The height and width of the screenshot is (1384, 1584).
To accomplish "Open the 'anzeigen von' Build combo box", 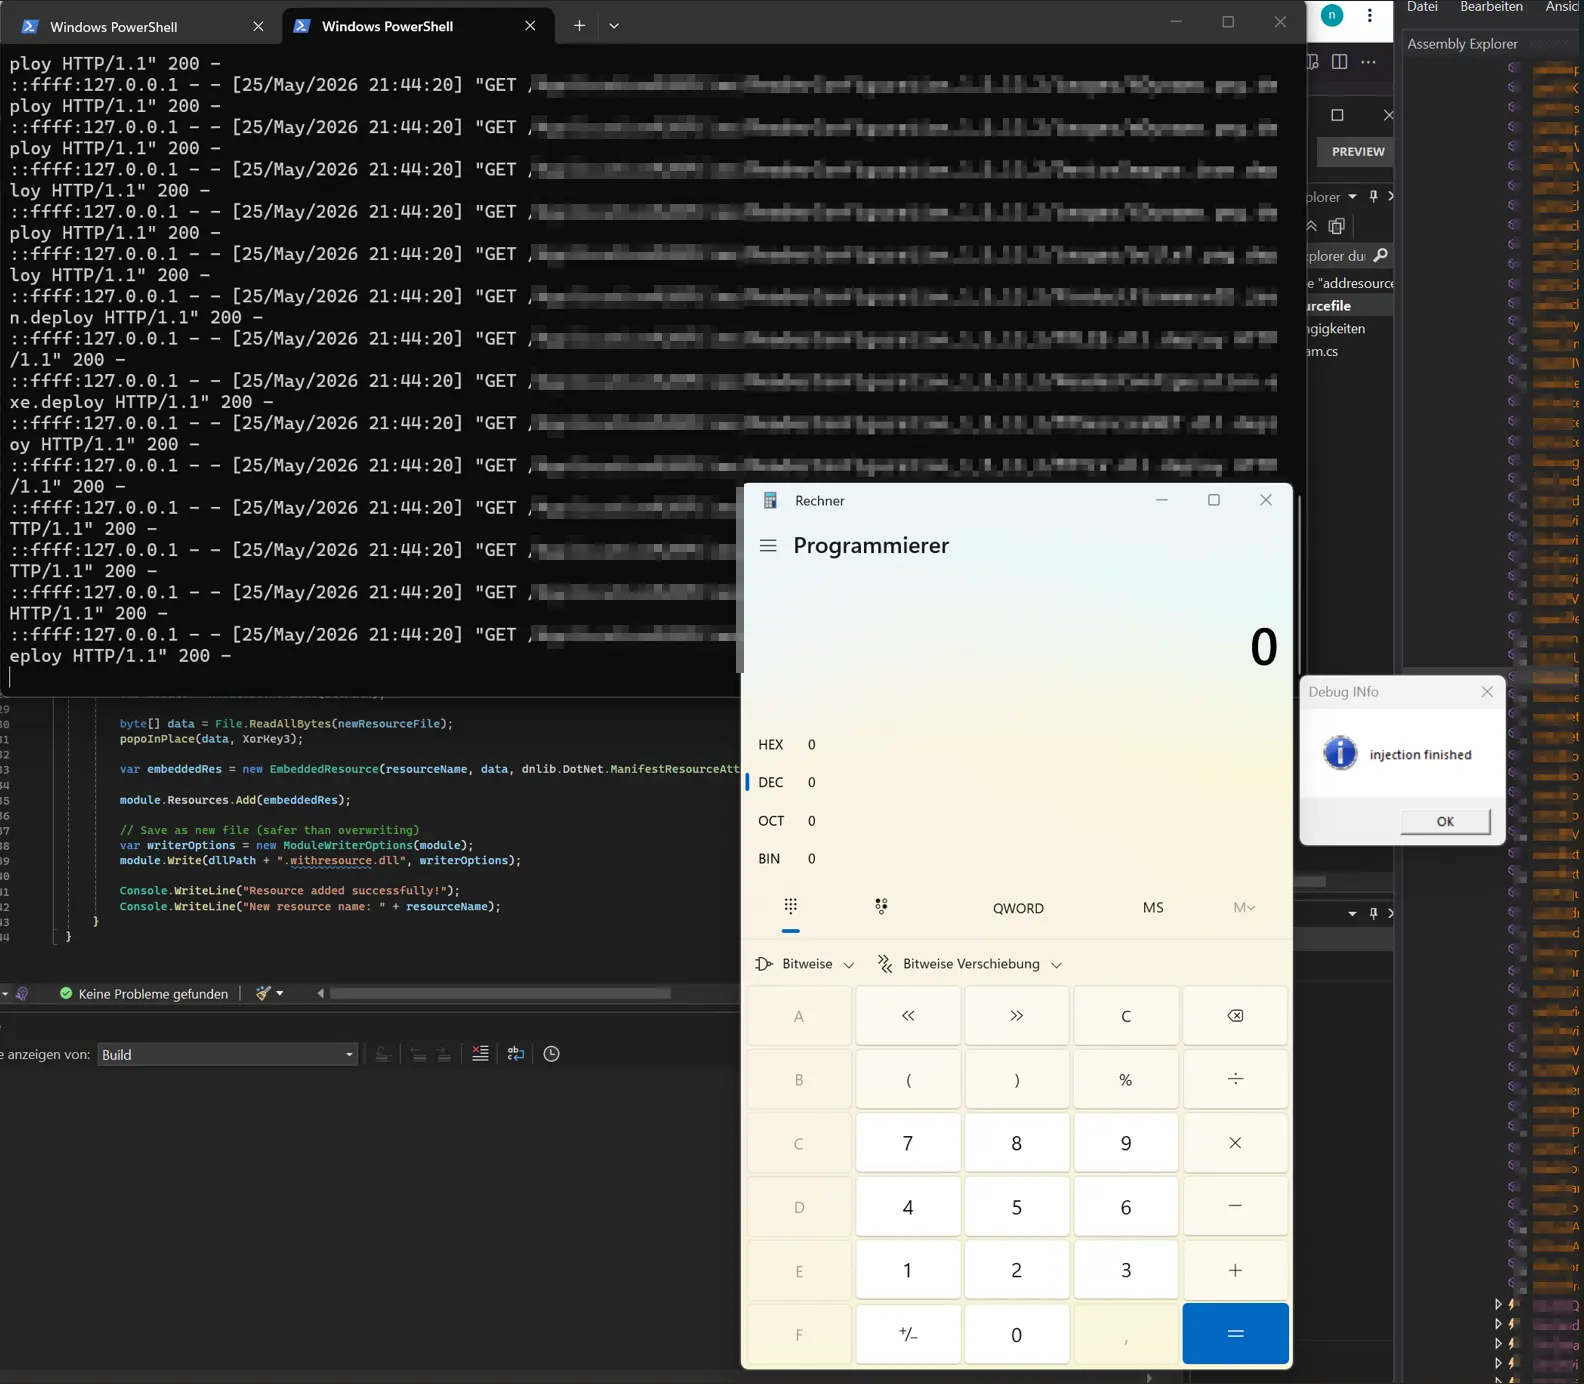I will [228, 1054].
